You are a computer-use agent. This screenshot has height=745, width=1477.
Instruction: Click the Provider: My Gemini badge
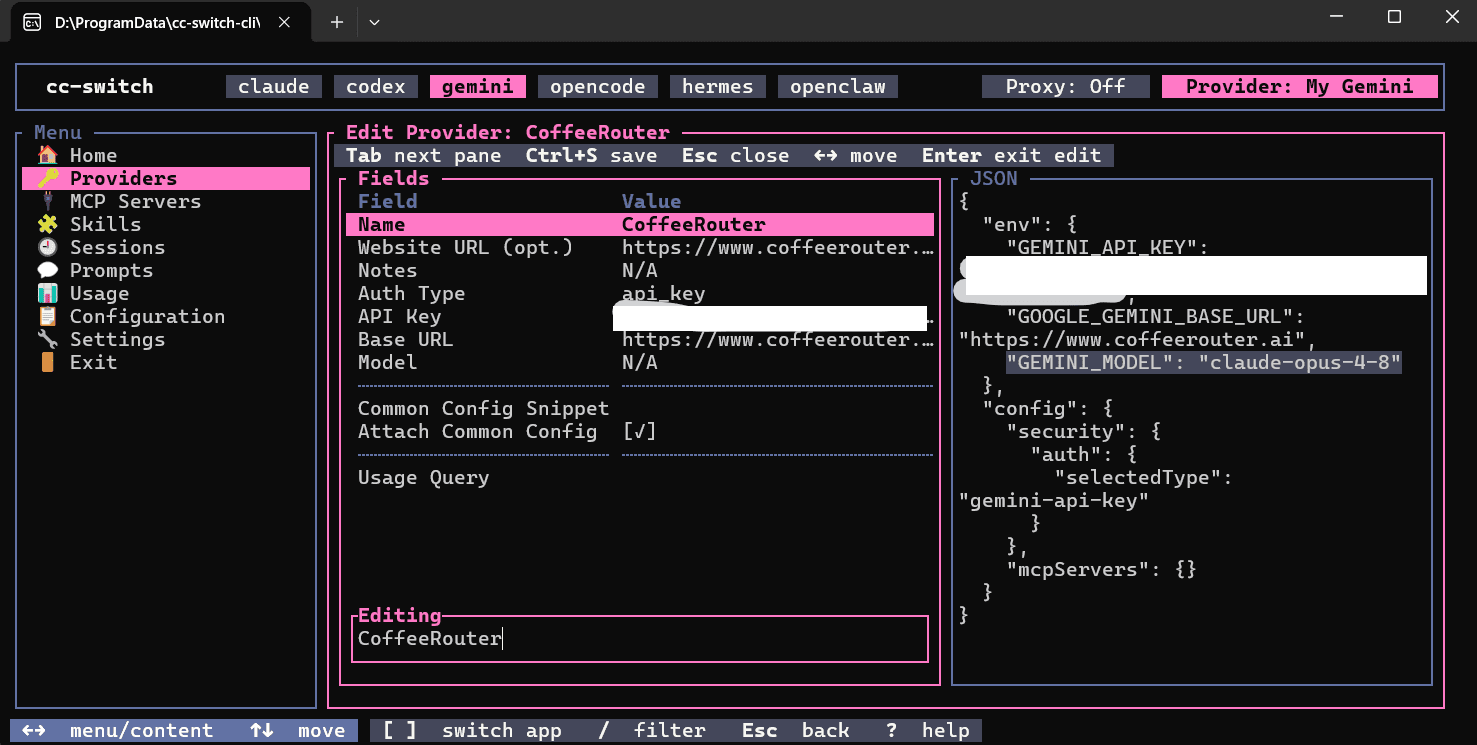pos(1300,87)
